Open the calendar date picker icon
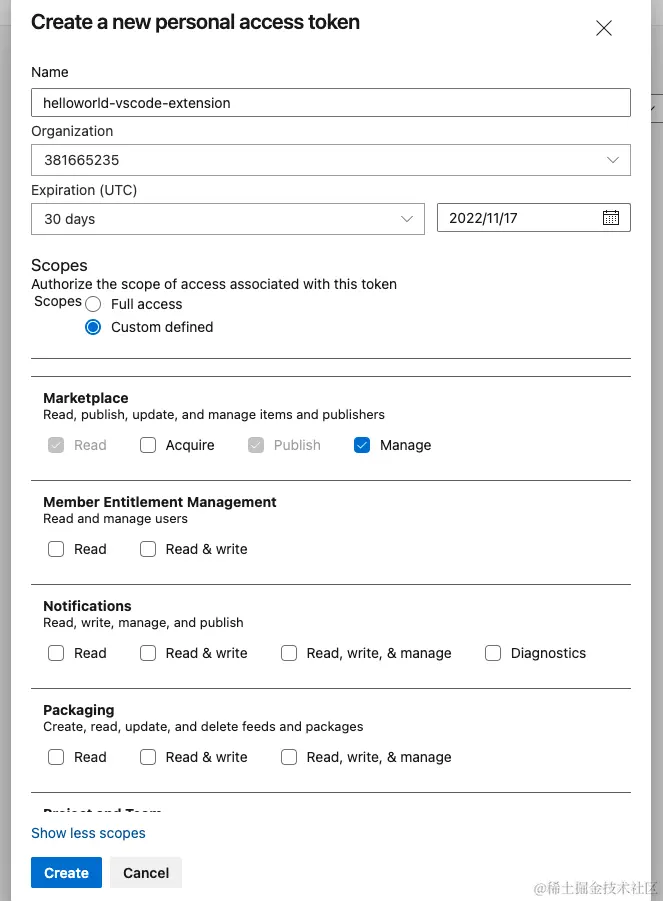The image size is (663, 901). [611, 218]
